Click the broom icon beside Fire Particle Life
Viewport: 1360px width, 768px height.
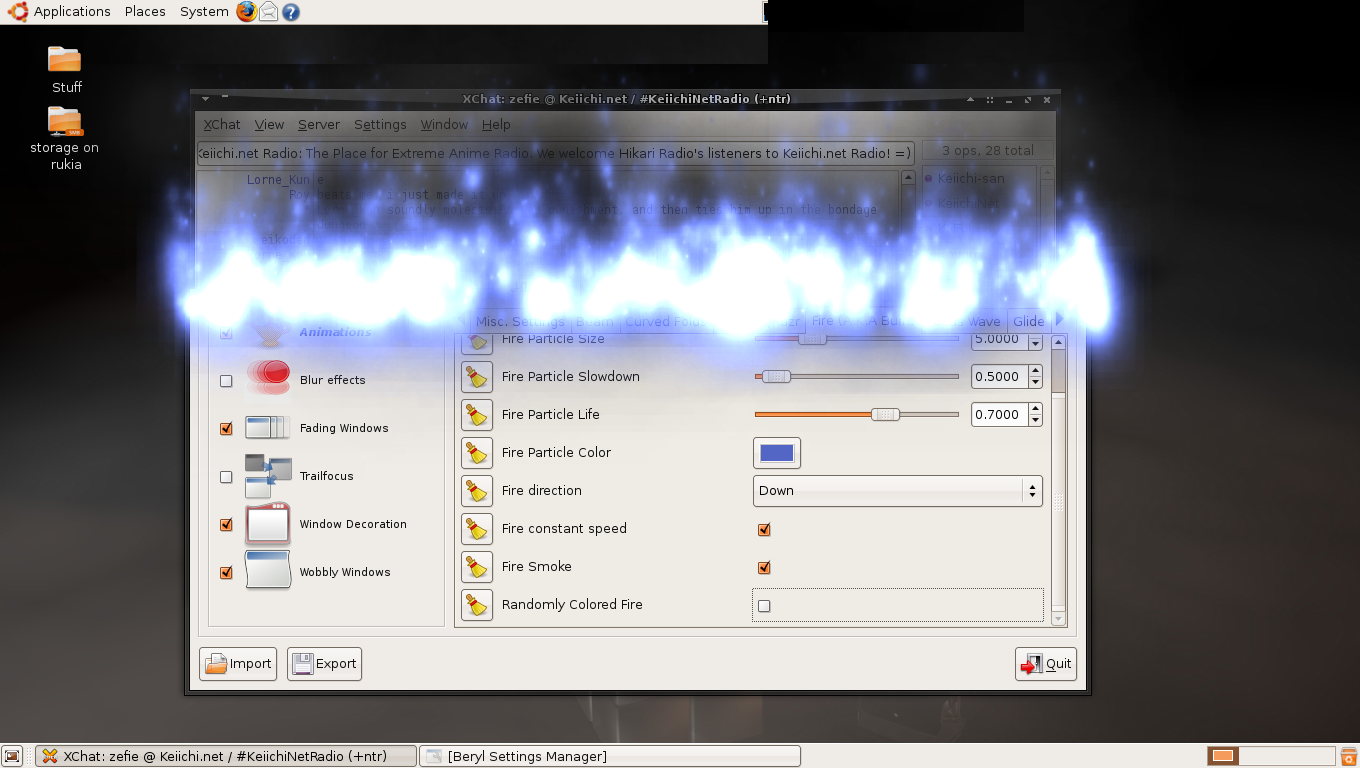point(477,415)
